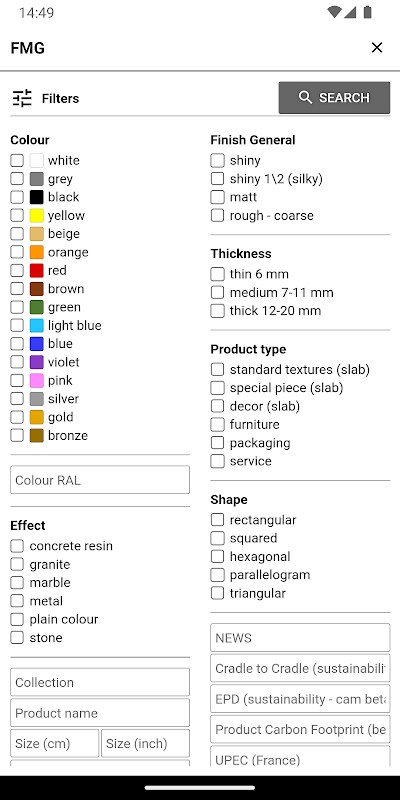This screenshot has height=800, width=400.
Task: Enable the marble effect checkbox
Action: pyautogui.click(x=17, y=583)
